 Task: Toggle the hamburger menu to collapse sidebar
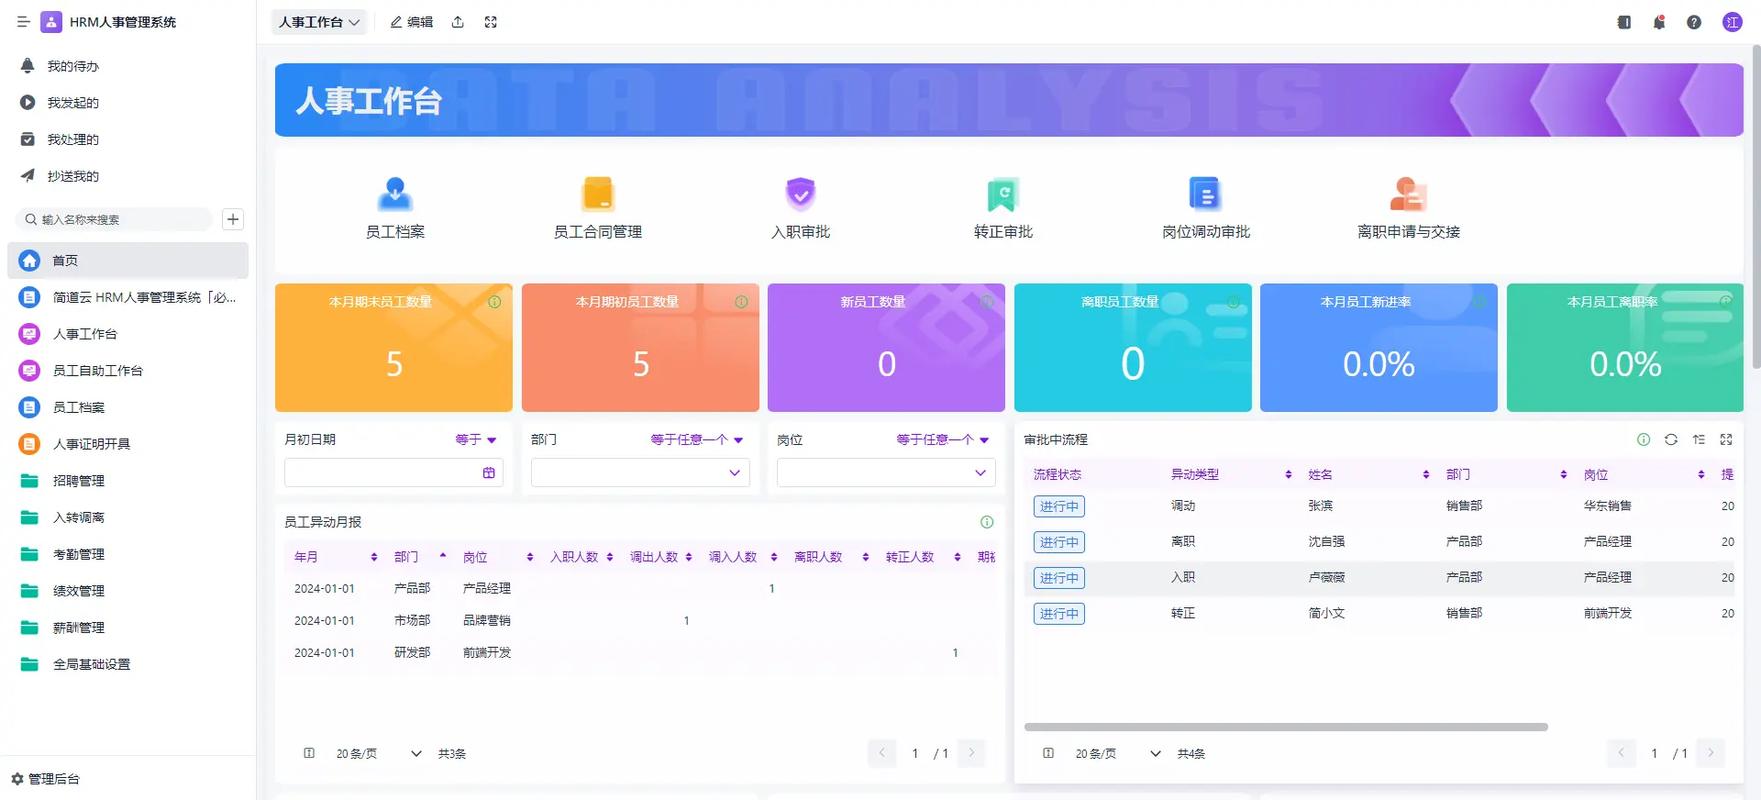tap(23, 22)
